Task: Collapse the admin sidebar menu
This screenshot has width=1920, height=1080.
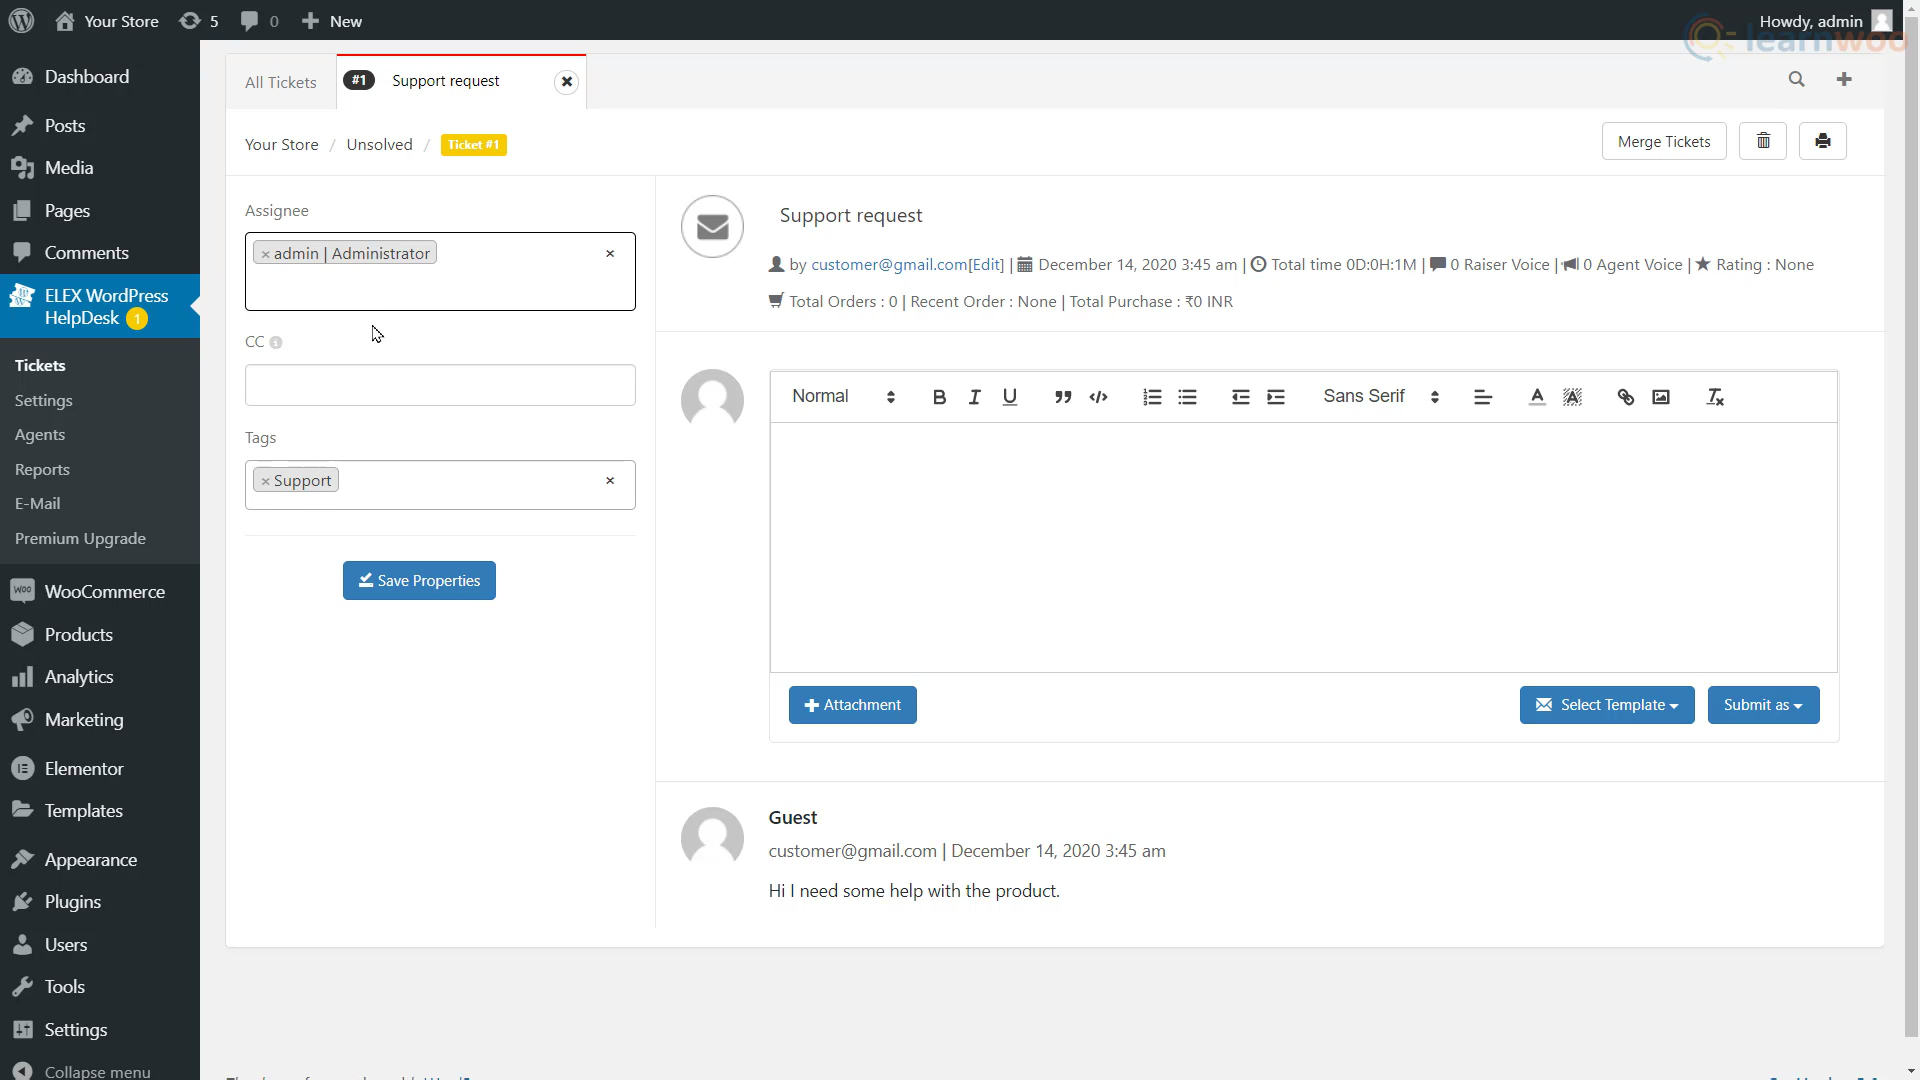Action: point(100,1069)
